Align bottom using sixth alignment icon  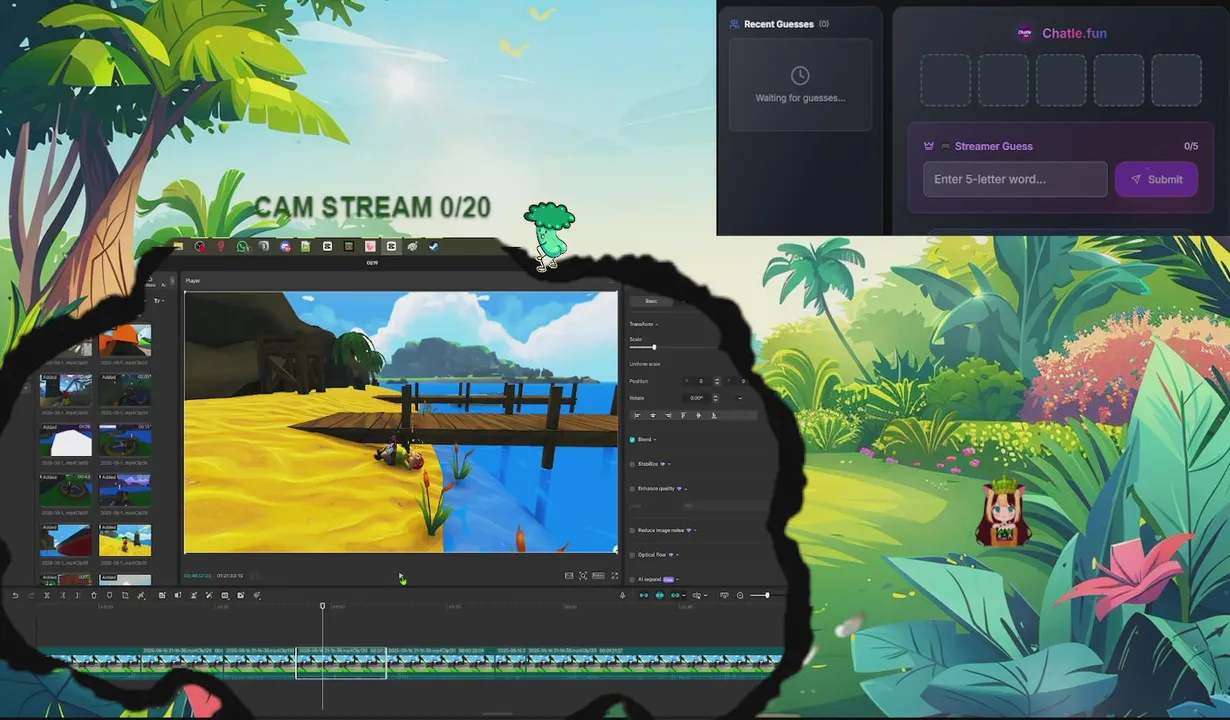tap(714, 415)
